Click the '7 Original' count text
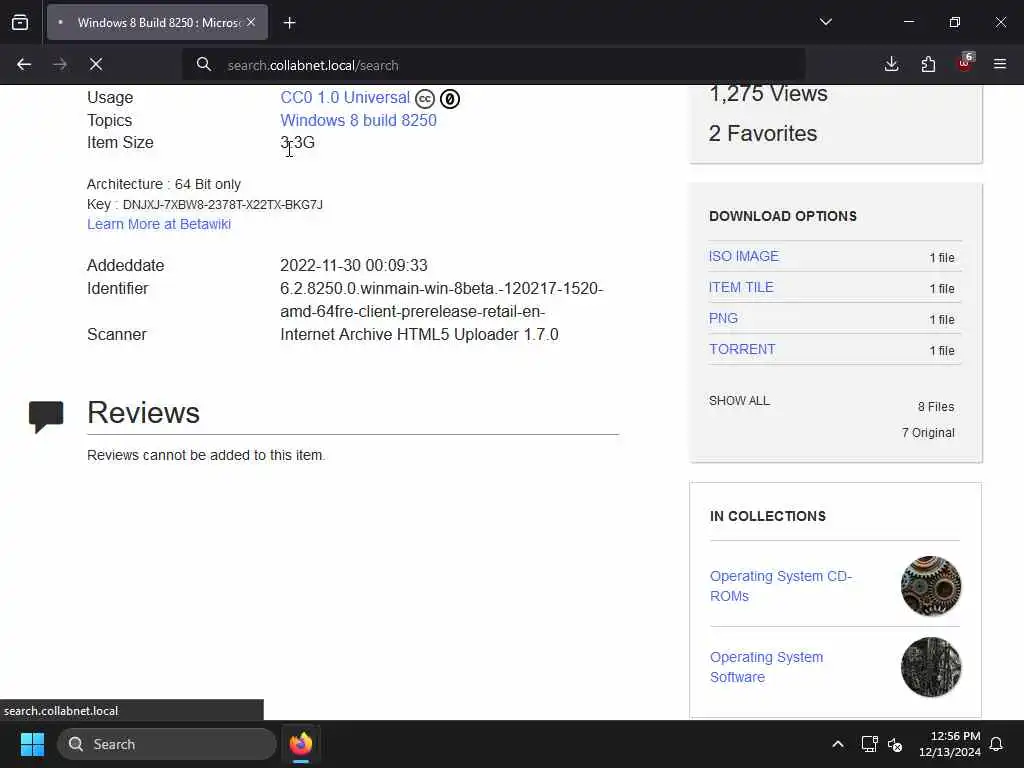Image resolution: width=1024 pixels, height=768 pixels. click(x=928, y=432)
